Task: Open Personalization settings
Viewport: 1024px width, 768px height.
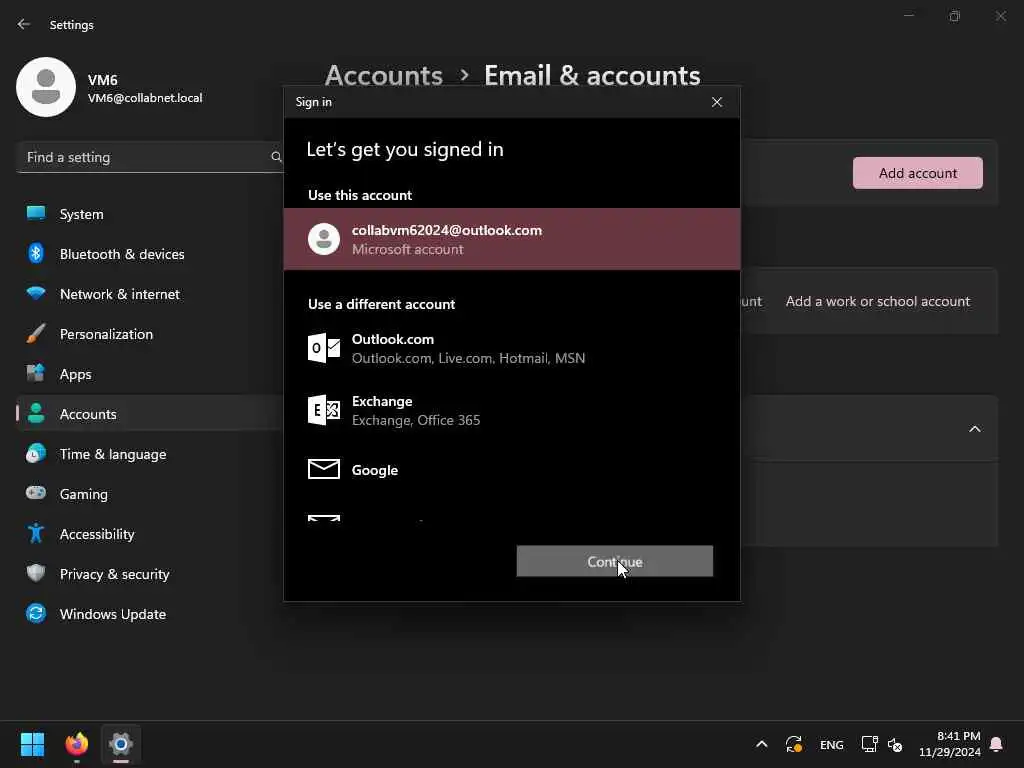Action: tap(150, 334)
